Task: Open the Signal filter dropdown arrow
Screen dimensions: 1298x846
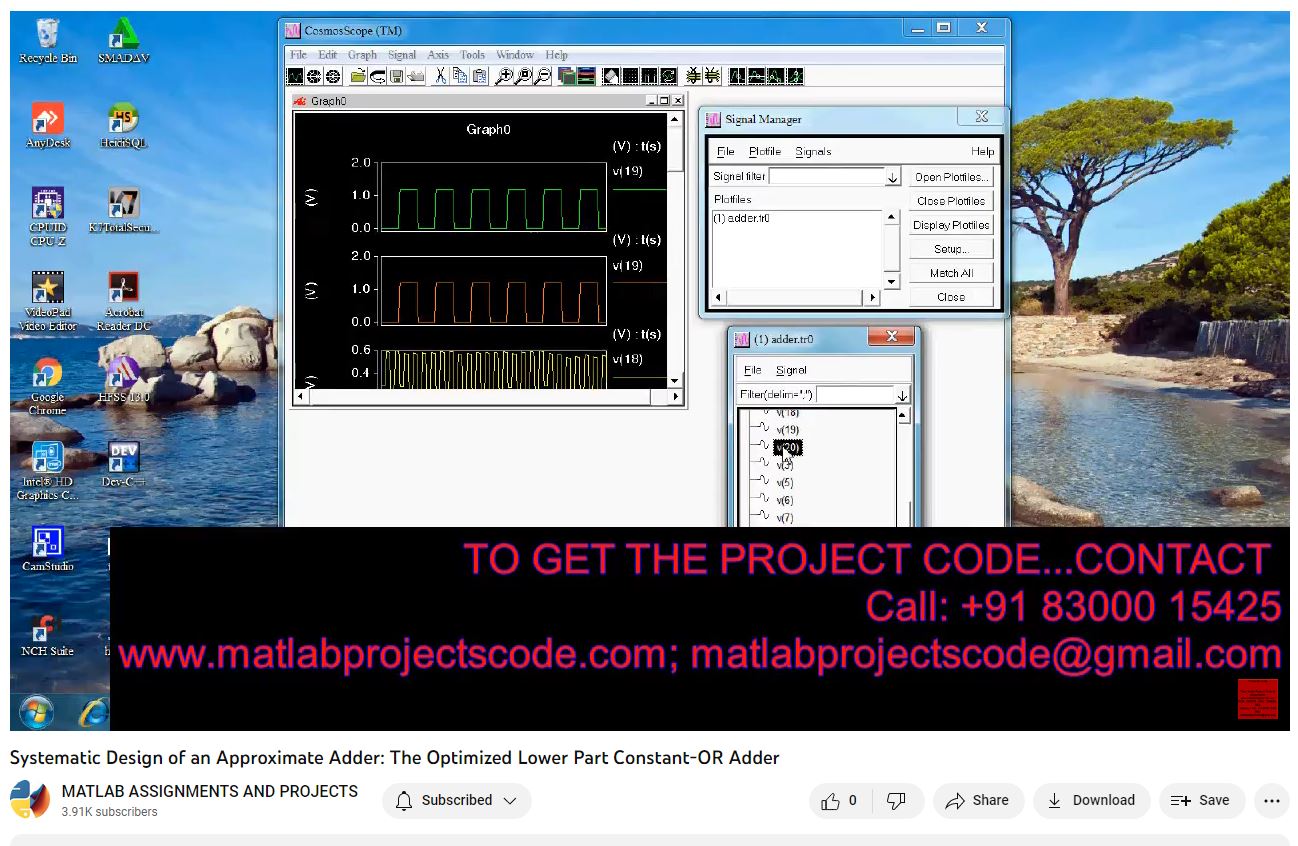Action: click(892, 177)
